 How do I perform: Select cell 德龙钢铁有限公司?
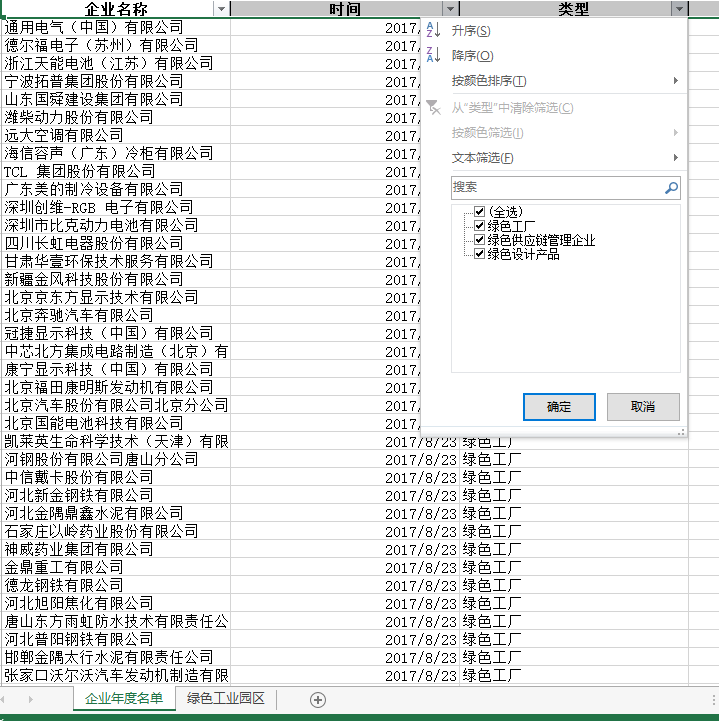[x=116, y=585]
